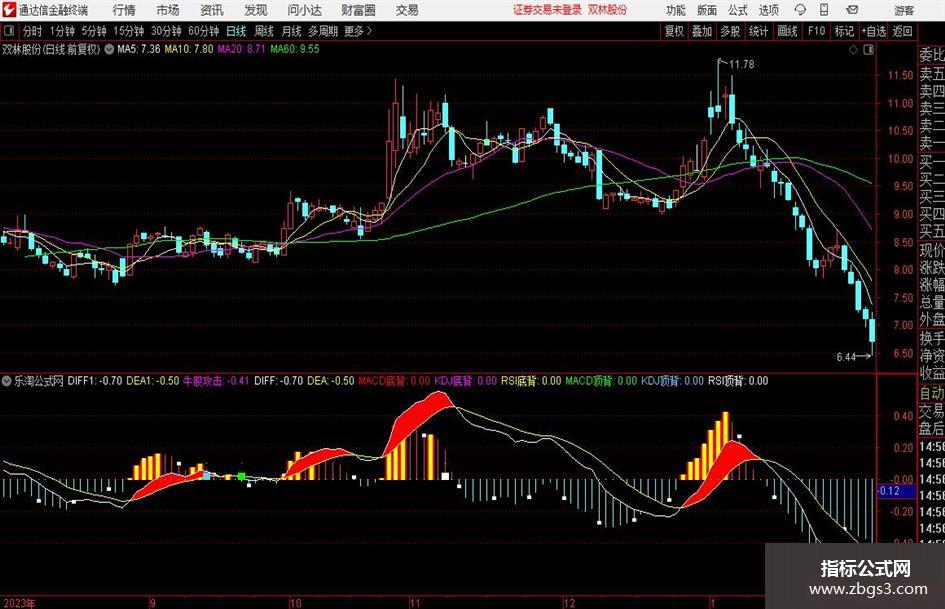This screenshot has height=609, width=945.
Task: Select the 日线 daily period tab
Action: click(x=236, y=31)
